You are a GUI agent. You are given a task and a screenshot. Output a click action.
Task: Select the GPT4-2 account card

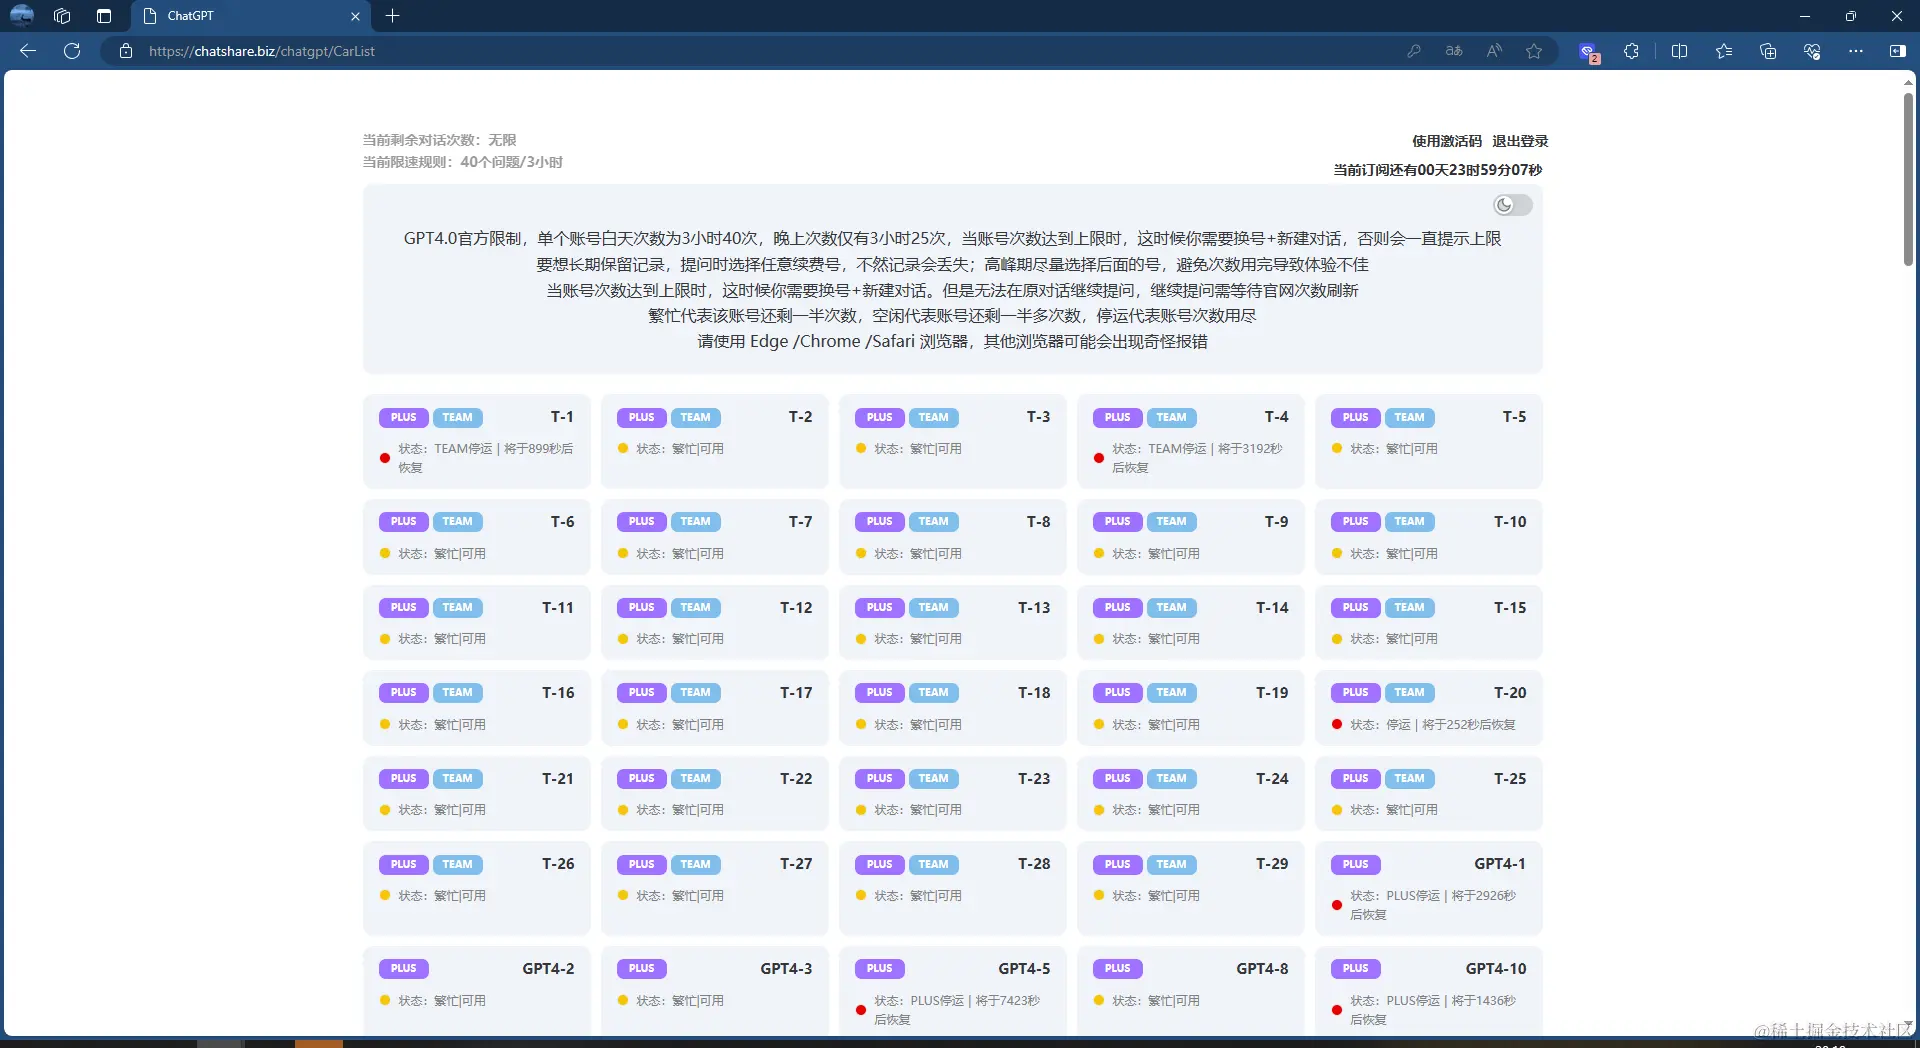click(x=477, y=990)
